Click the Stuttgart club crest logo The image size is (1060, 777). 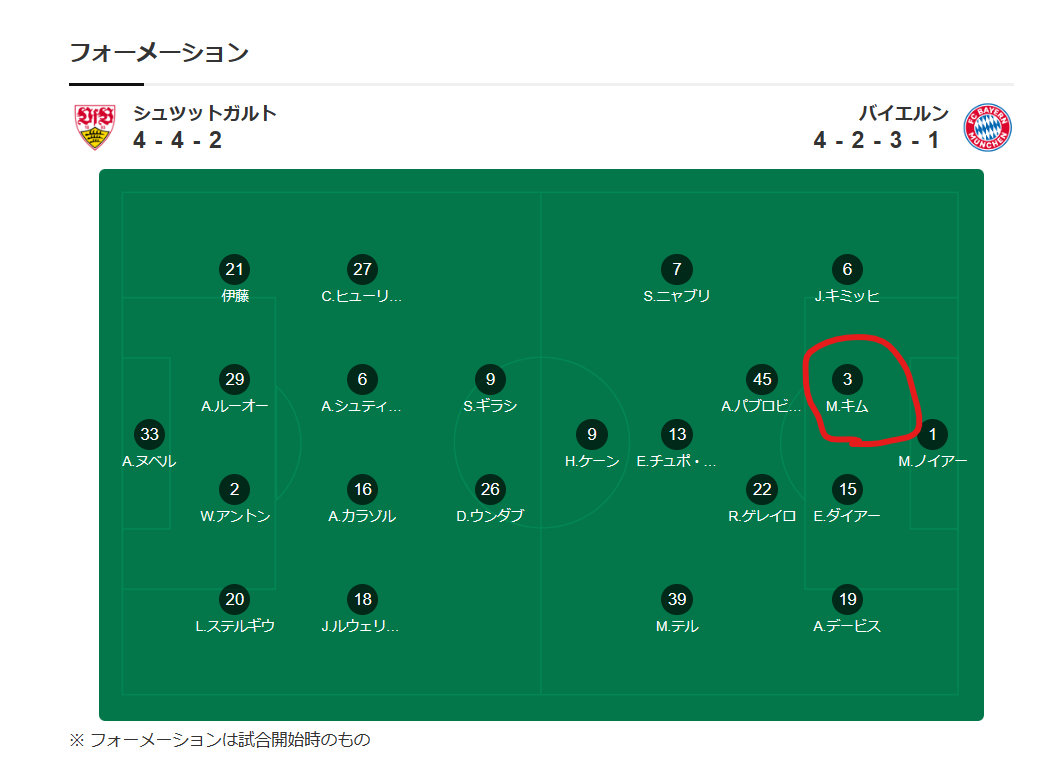coord(95,127)
